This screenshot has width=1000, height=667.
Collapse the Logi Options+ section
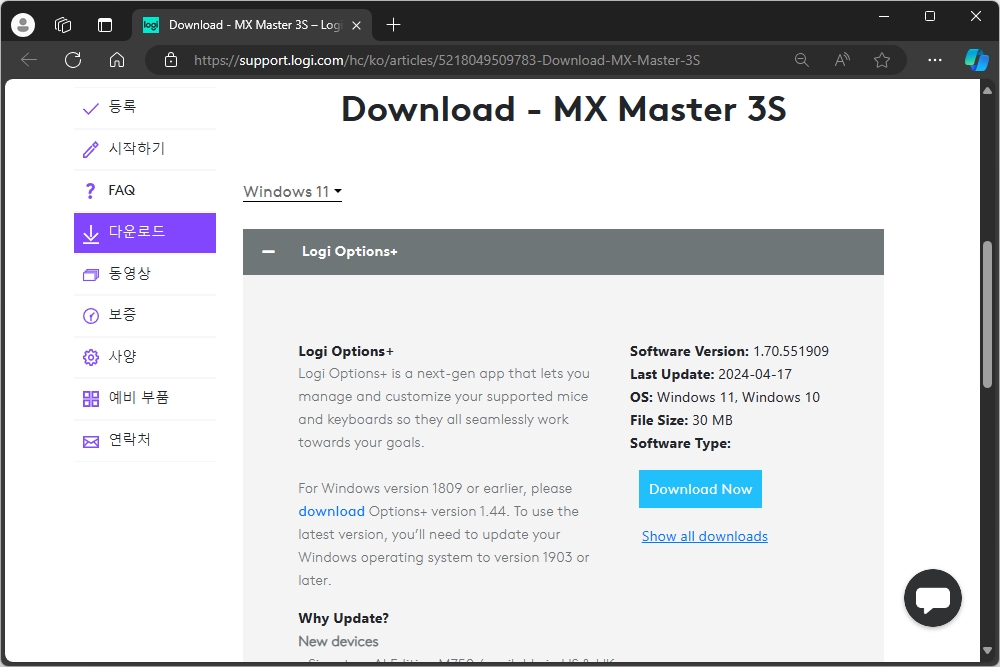(563, 252)
